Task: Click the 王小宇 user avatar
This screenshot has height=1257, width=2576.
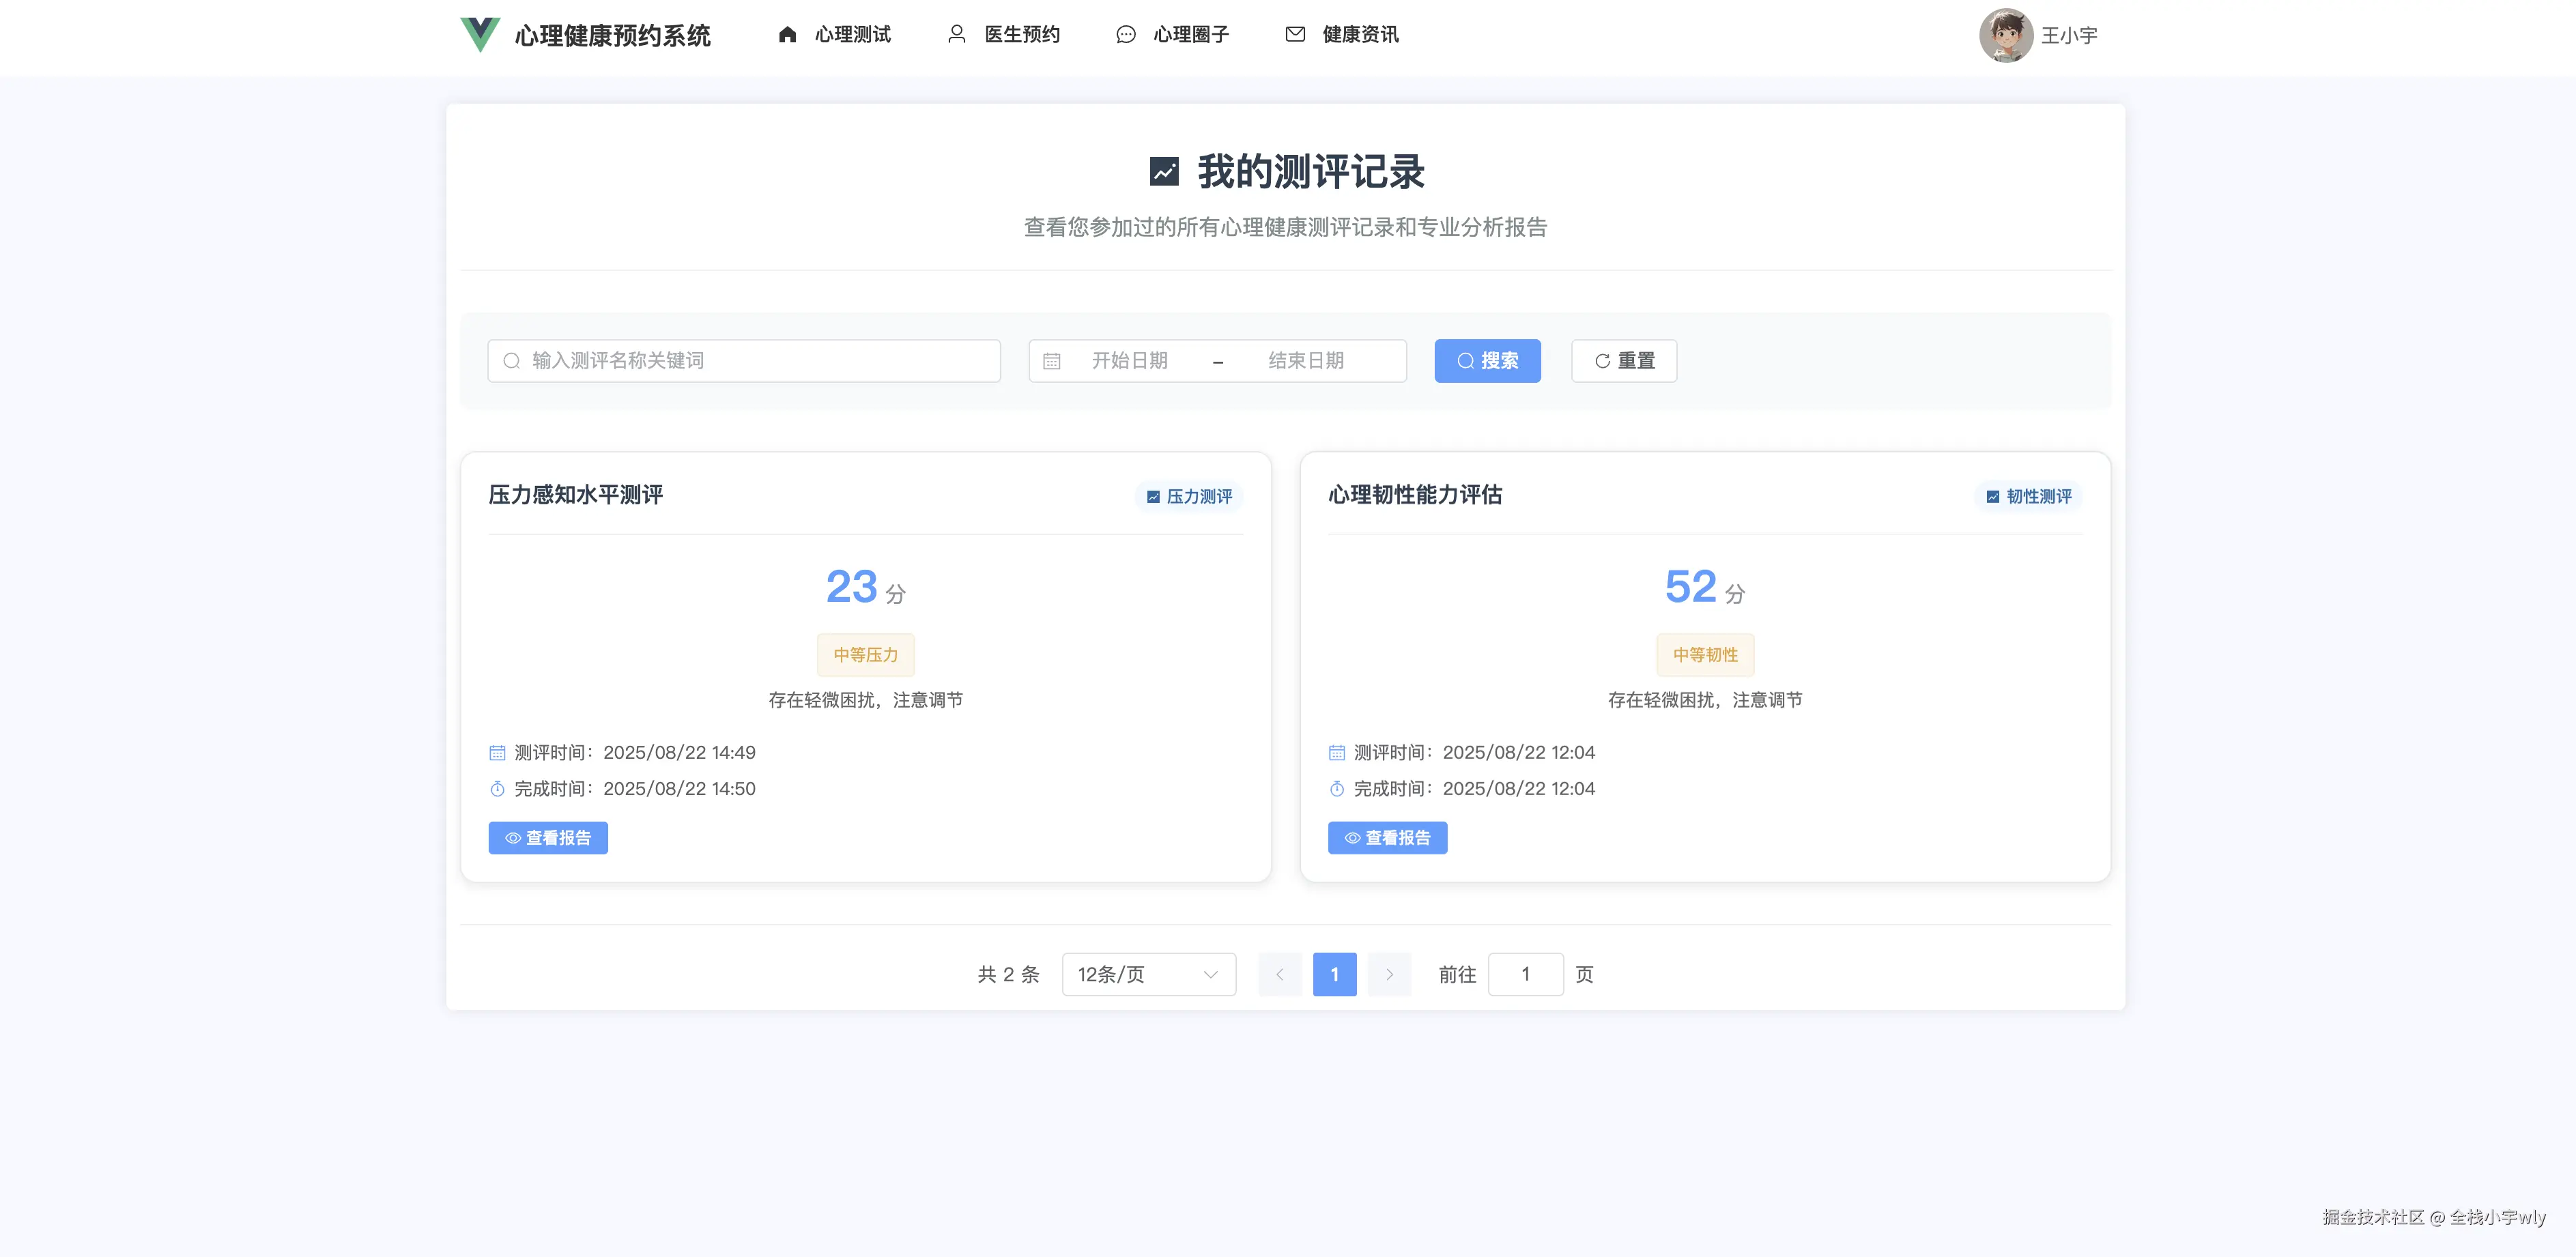Action: coord(2007,35)
